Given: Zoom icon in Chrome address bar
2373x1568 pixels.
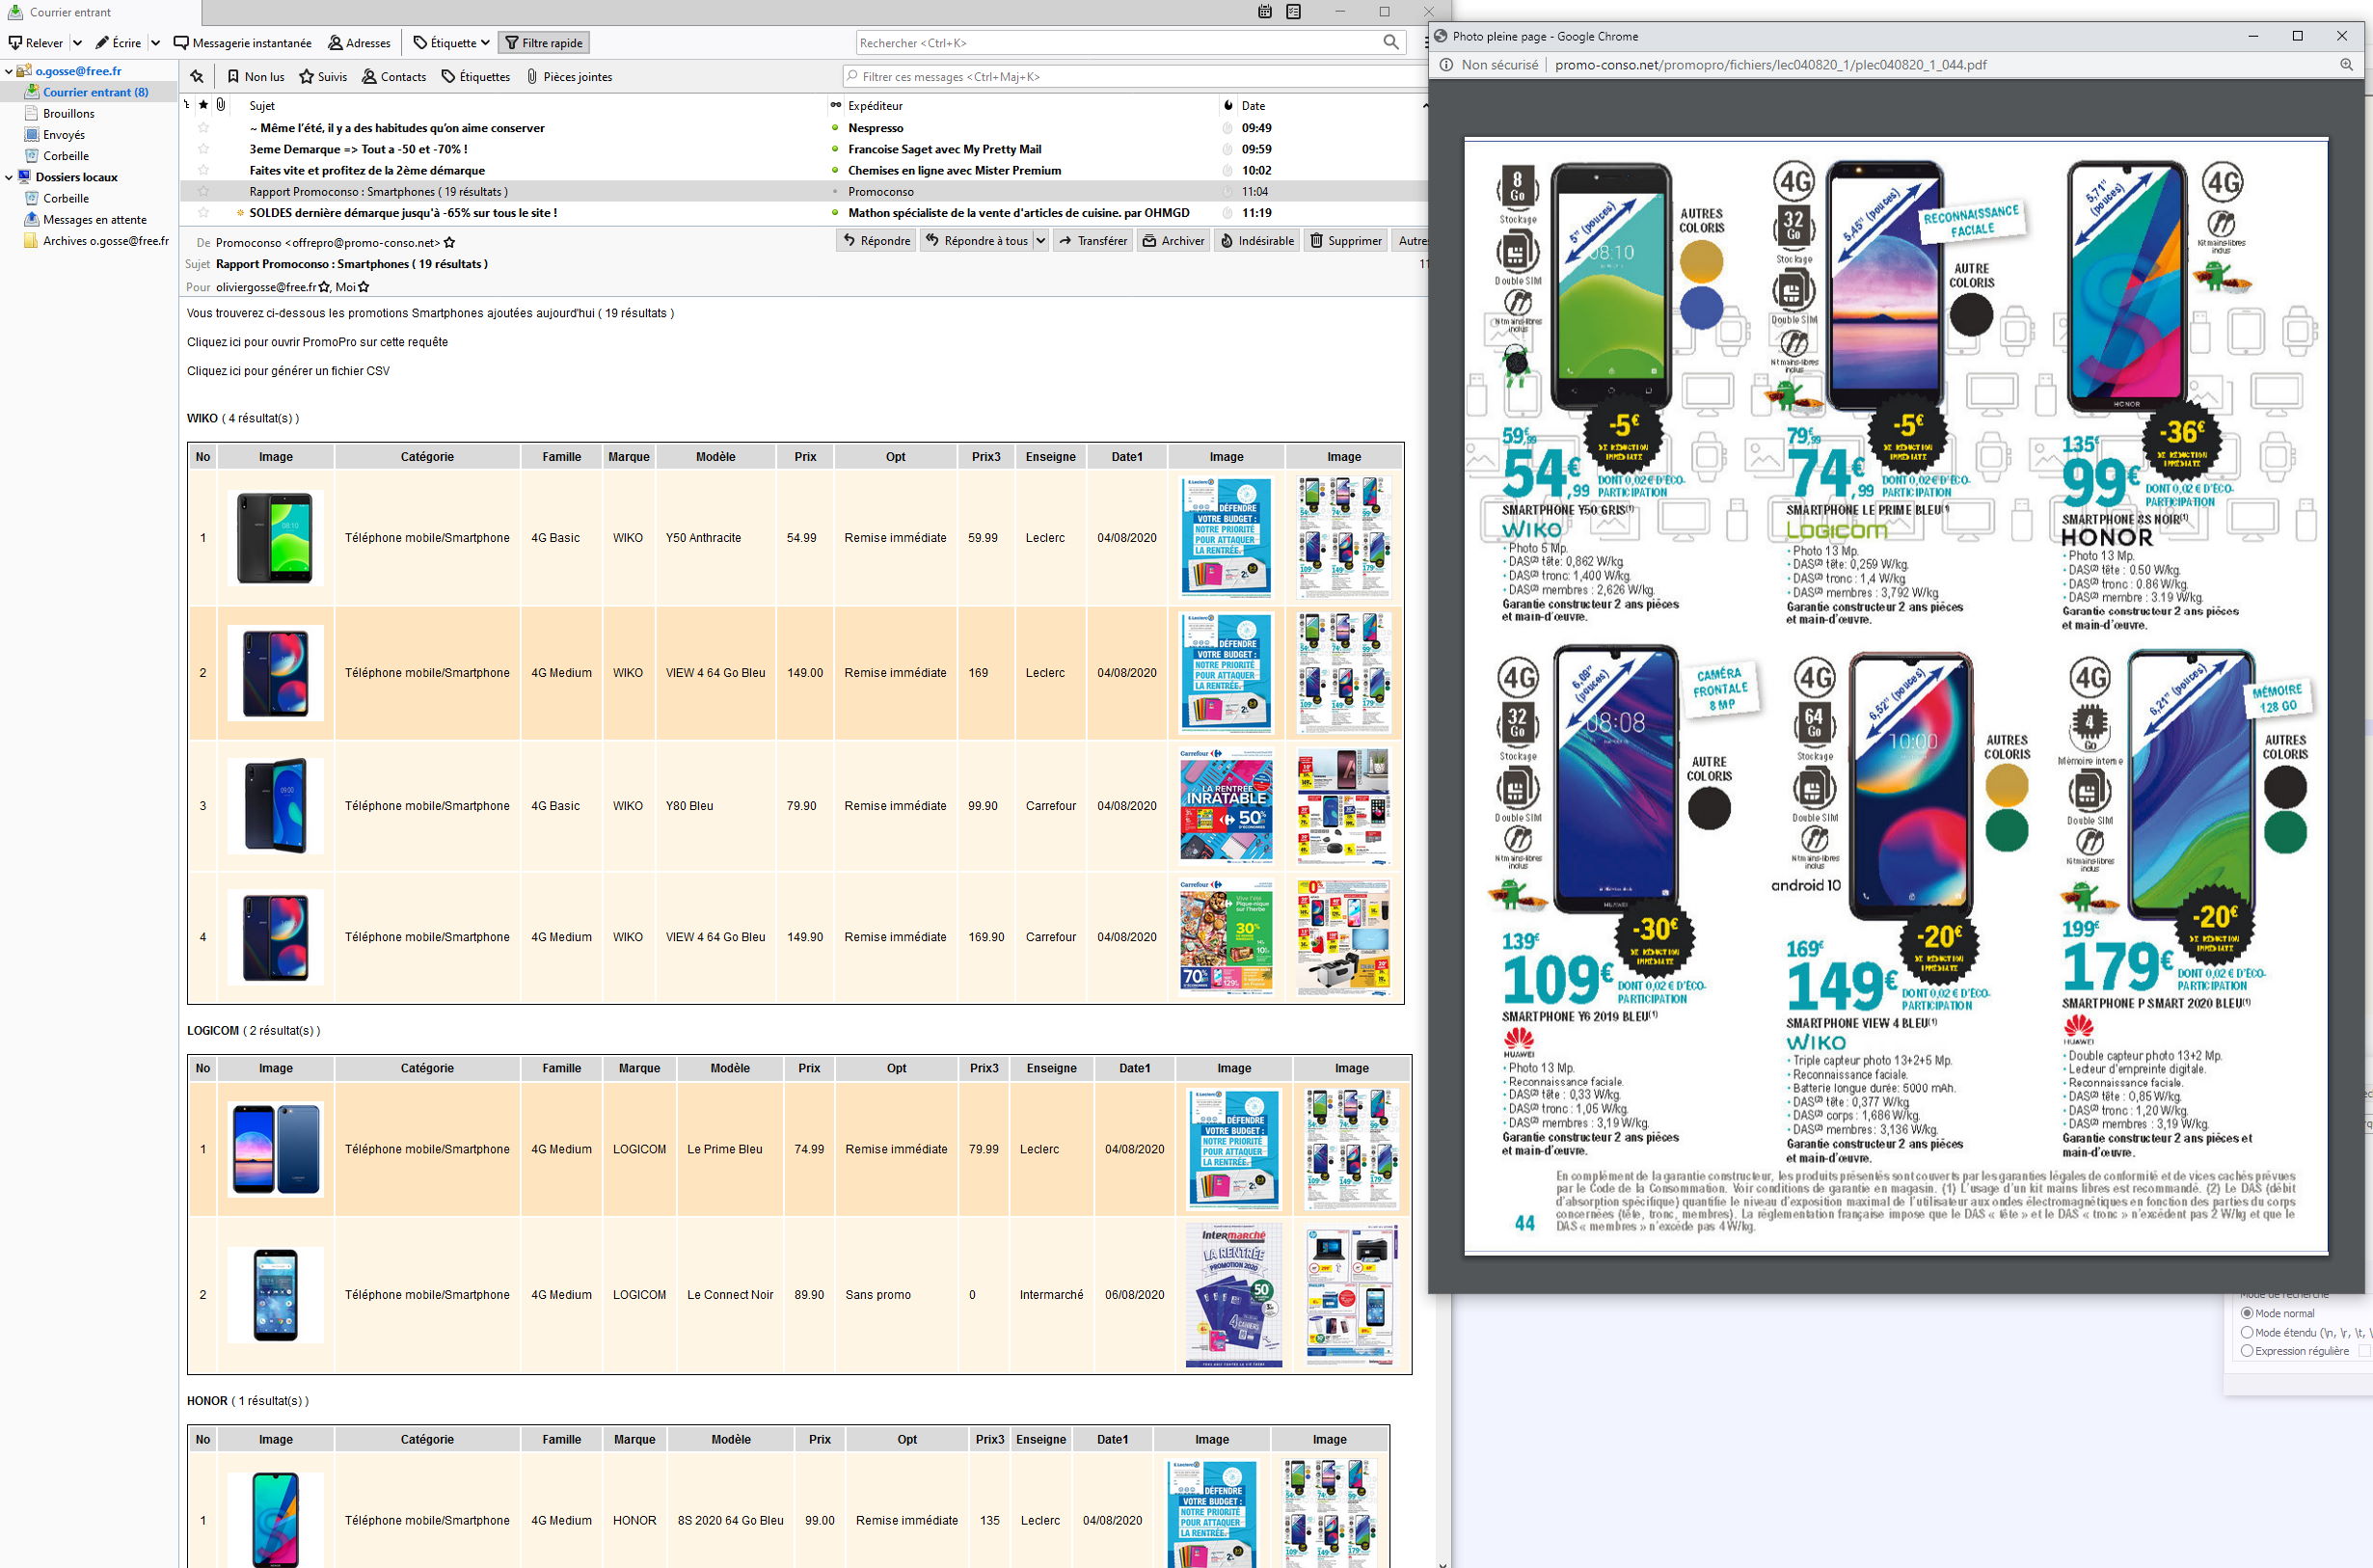Looking at the screenshot, I should [x=2345, y=65].
